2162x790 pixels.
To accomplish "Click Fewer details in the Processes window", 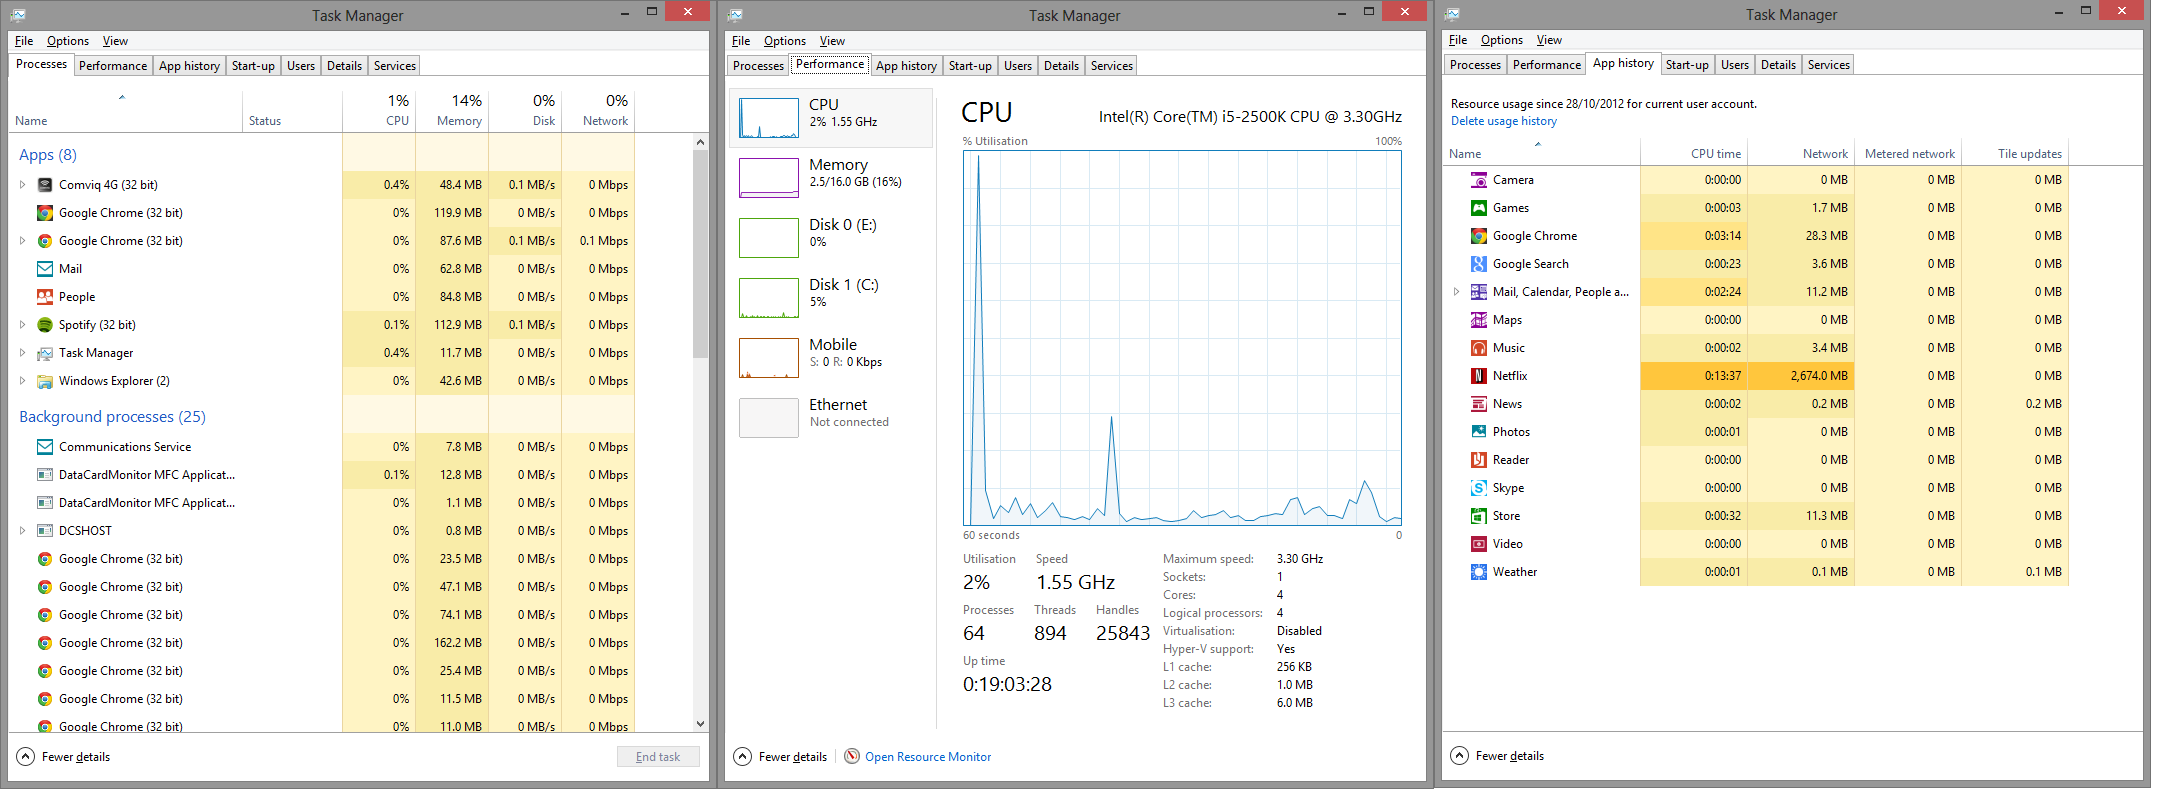I will (x=64, y=757).
